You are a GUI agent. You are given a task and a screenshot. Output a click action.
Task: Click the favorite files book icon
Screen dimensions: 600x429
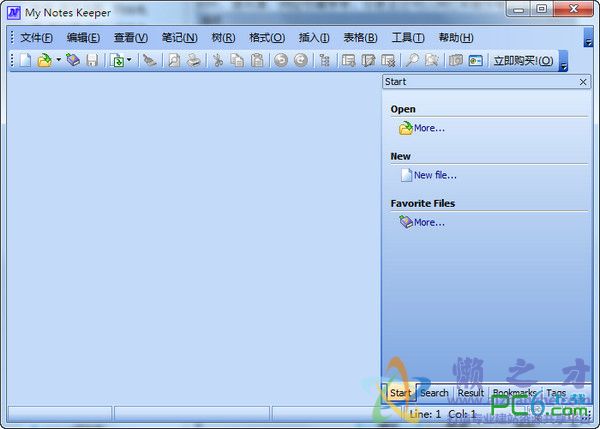(73, 60)
